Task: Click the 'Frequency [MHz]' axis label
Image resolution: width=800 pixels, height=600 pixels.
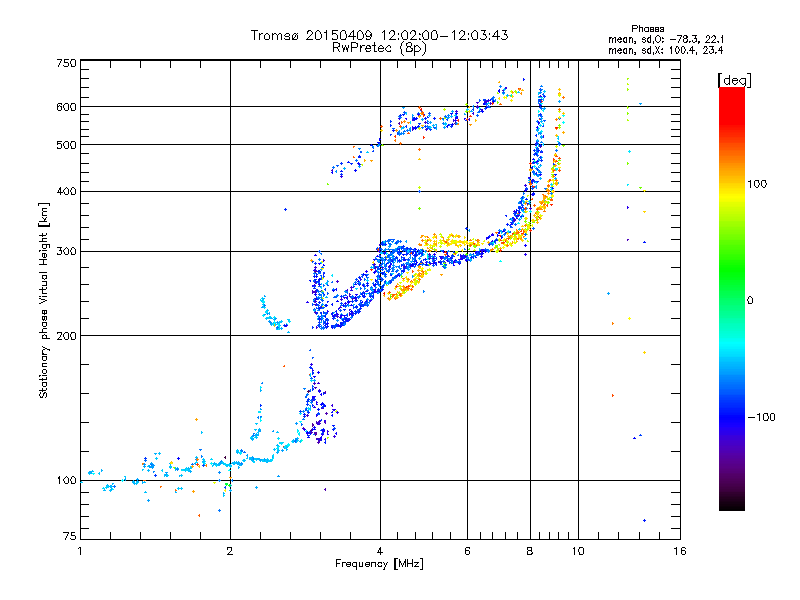Action: coord(380,564)
